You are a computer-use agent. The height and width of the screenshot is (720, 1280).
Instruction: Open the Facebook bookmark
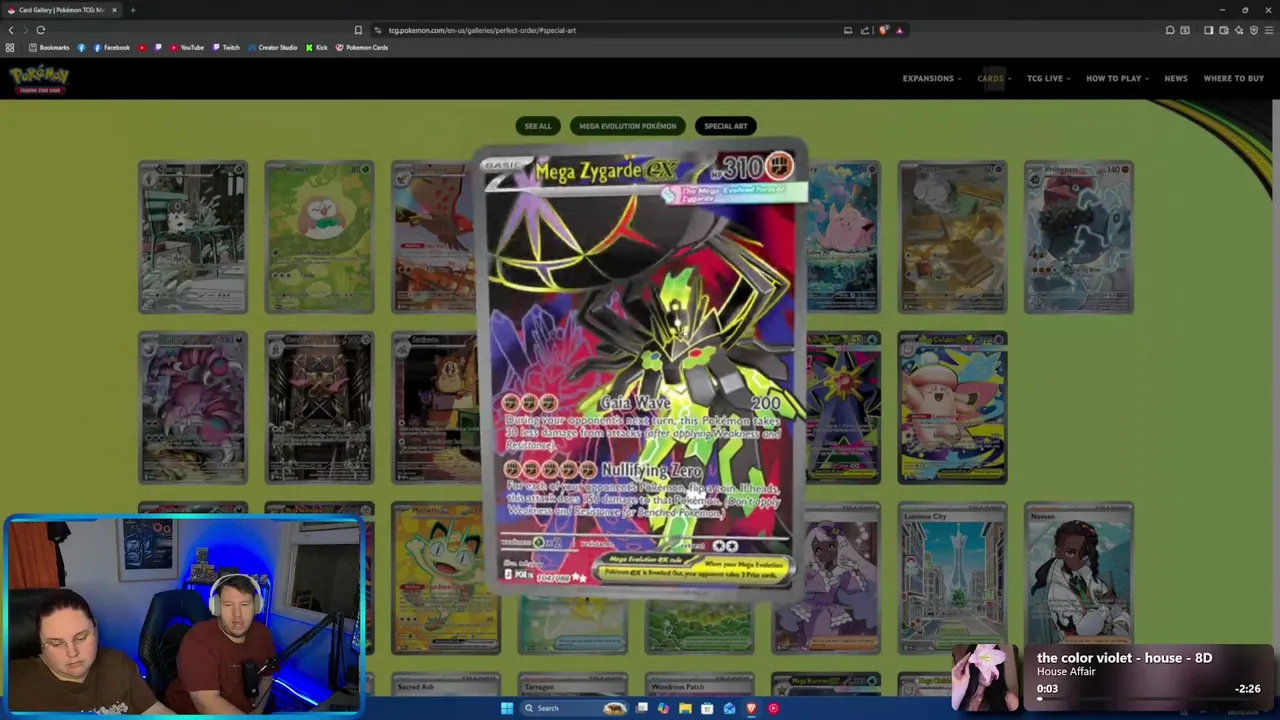coord(110,47)
